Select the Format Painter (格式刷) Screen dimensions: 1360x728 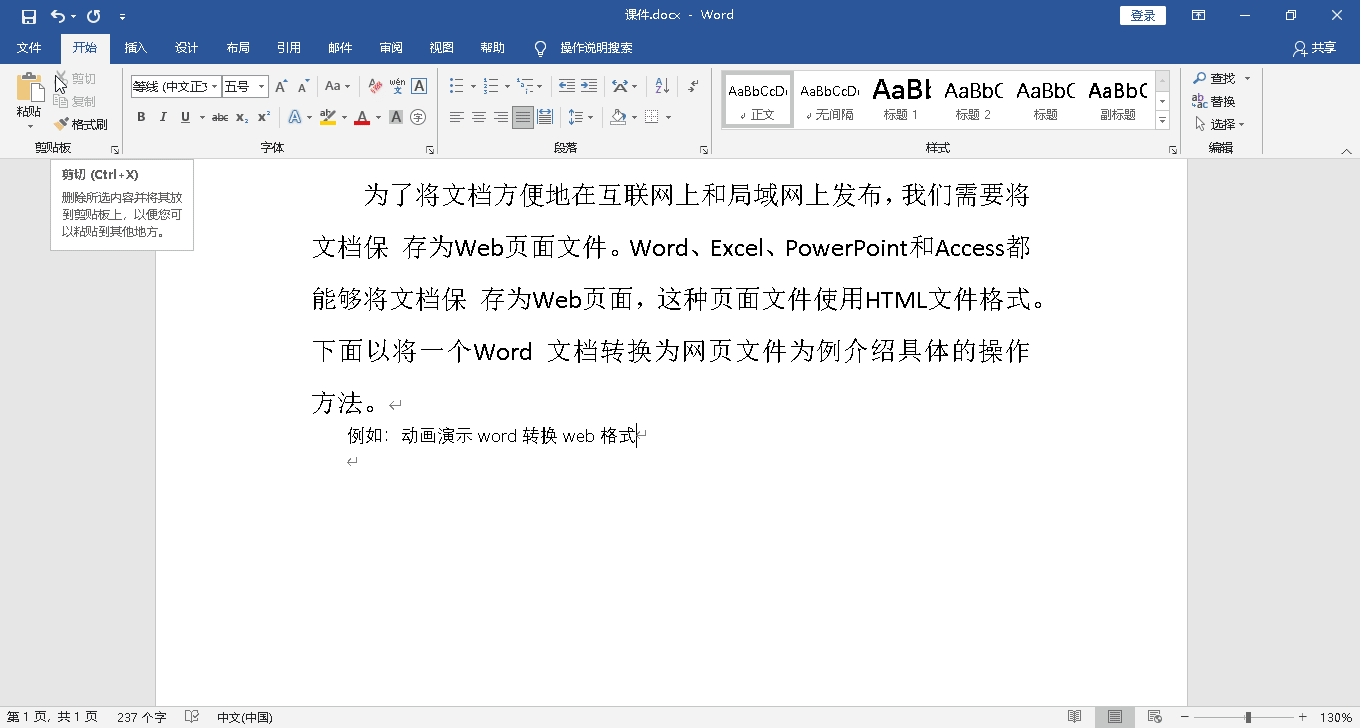80,125
